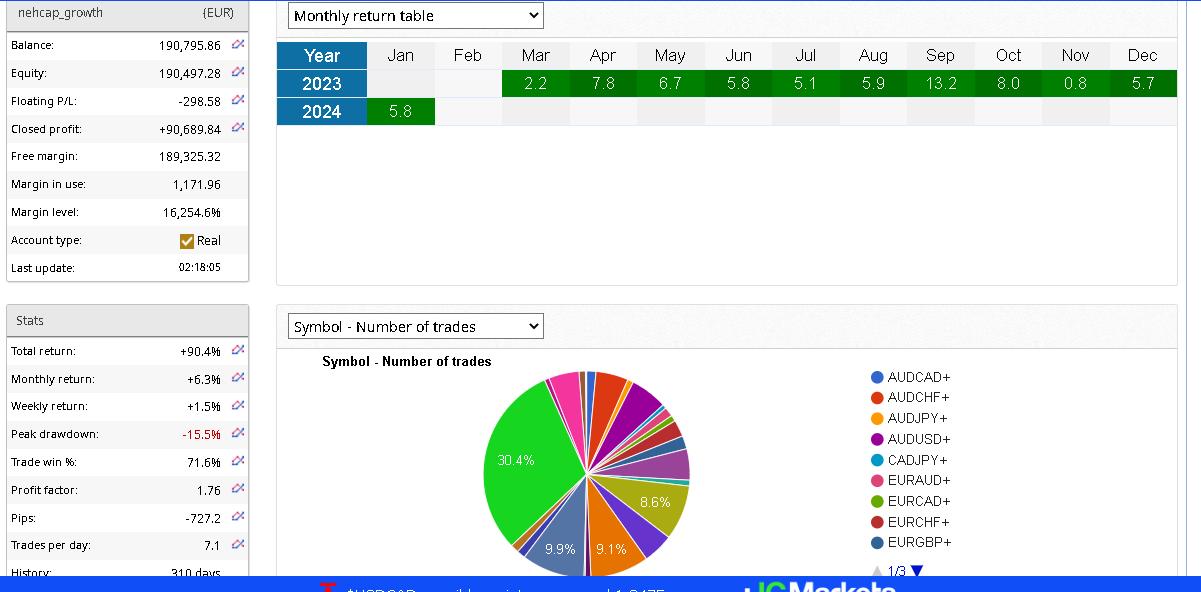The height and width of the screenshot is (592, 1201).
Task: Click the AUDUSD+ legend label
Action: point(918,439)
